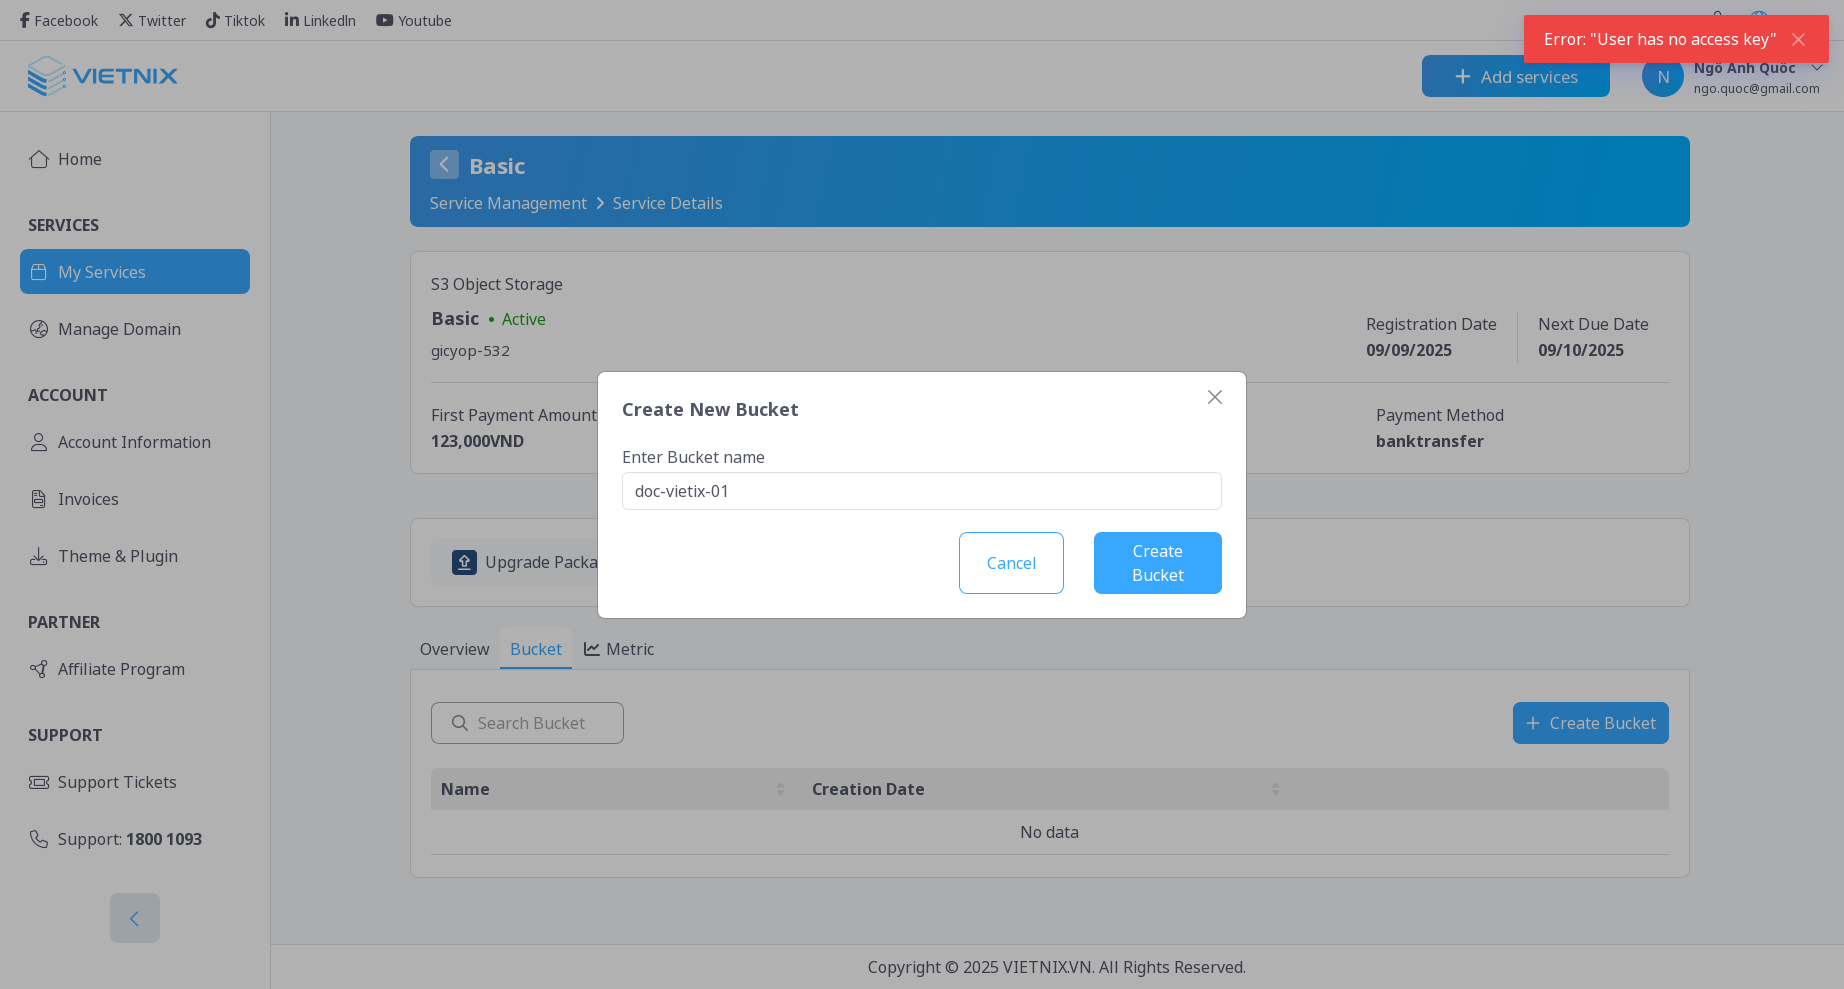The image size is (1844, 989).
Task: Switch to the Overview tab
Action: [454, 649]
